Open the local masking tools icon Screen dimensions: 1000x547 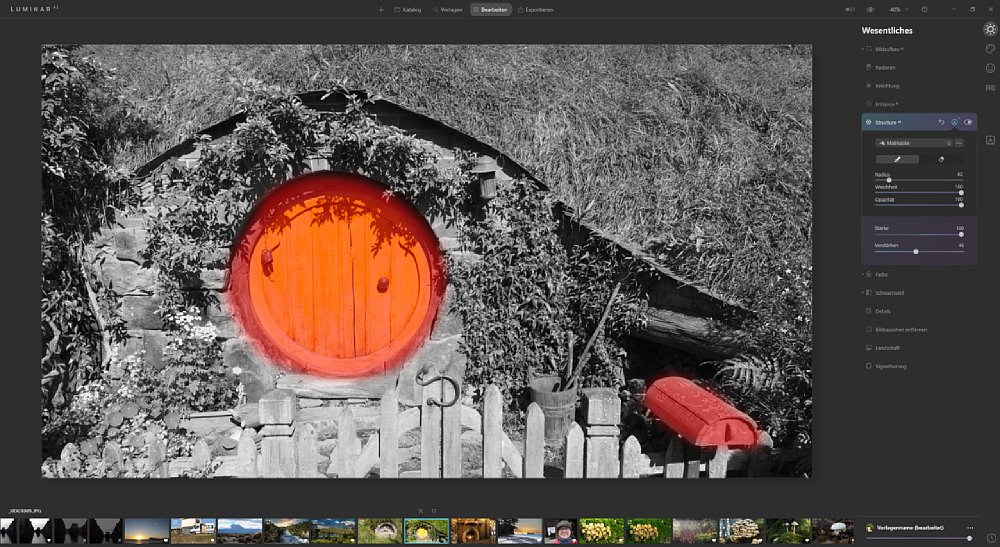(x=990, y=140)
